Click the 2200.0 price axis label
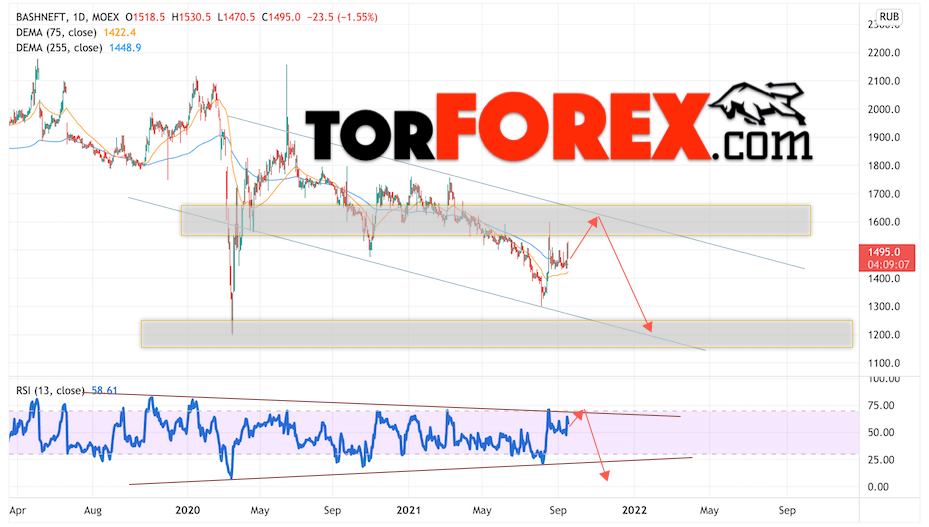This screenshot has height=527, width=929. click(883, 53)
